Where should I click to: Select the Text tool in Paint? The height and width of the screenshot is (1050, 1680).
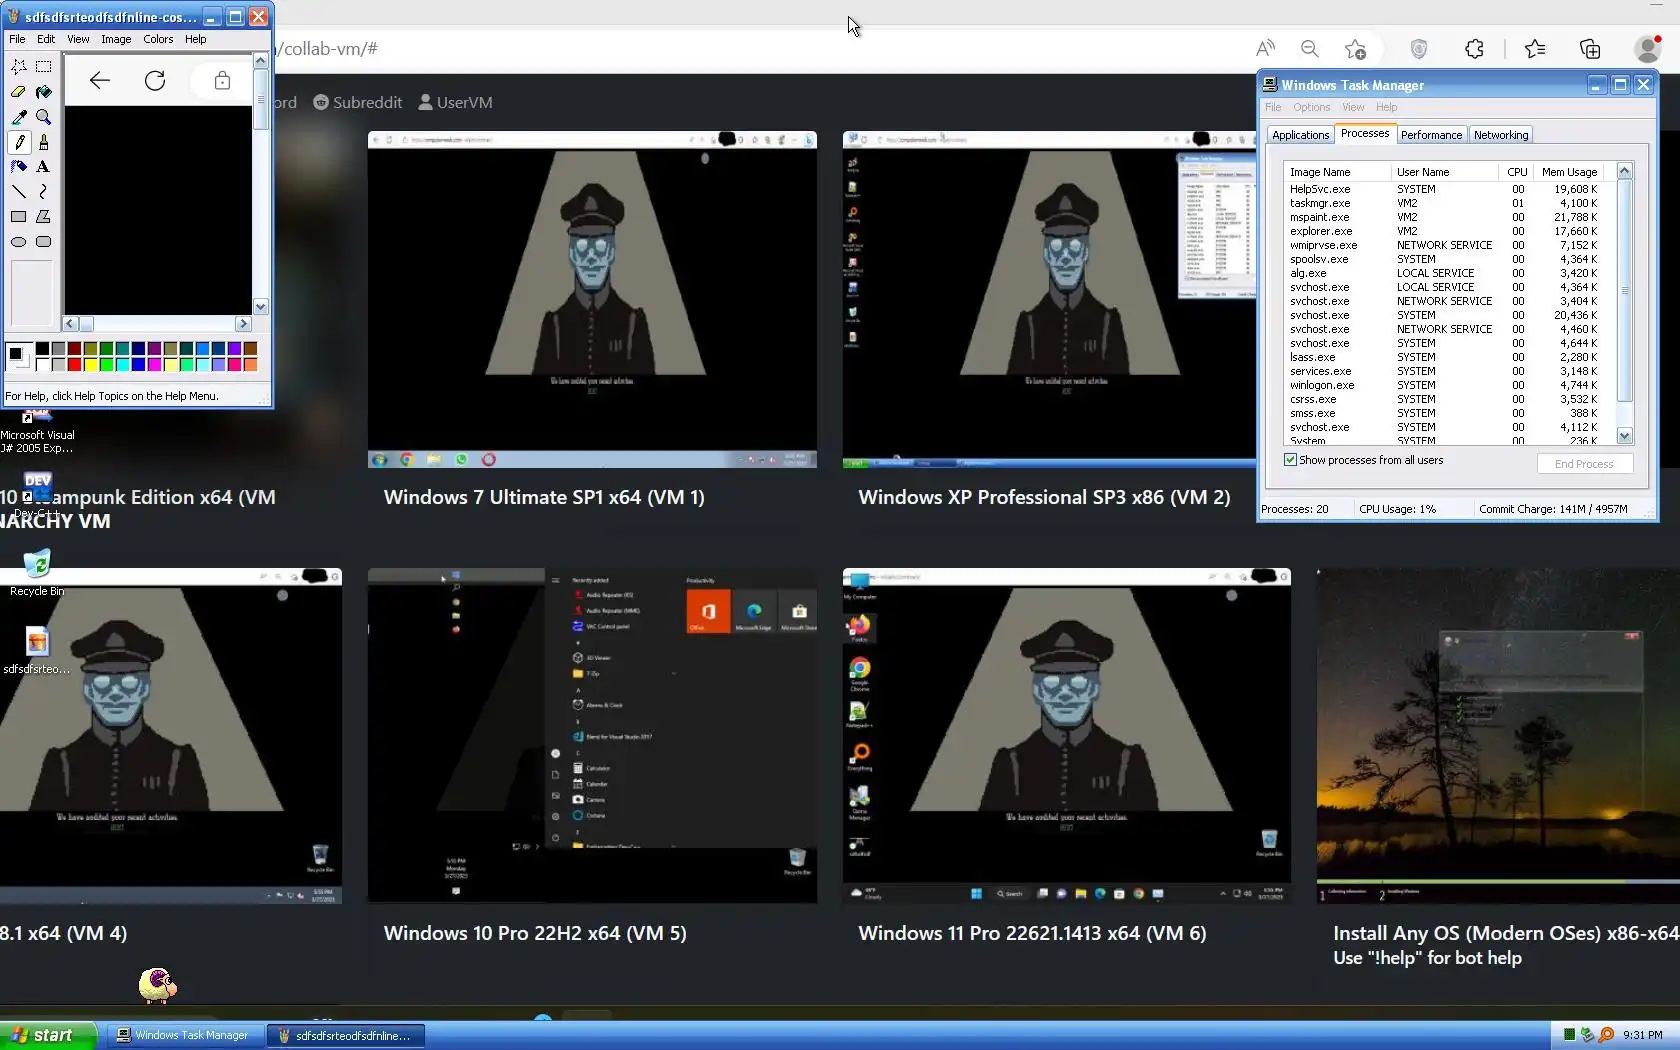[x=44, y=167]
